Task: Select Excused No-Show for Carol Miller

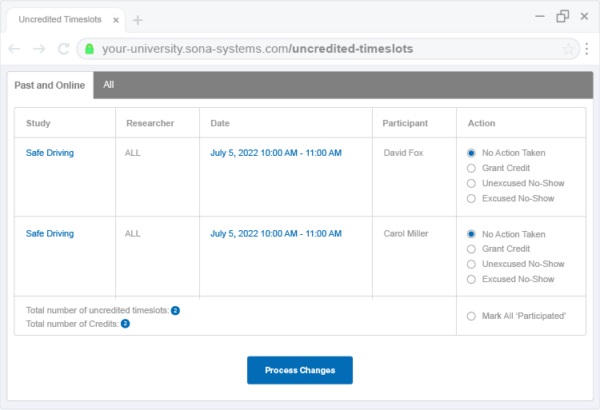Action: click(471, 279)
